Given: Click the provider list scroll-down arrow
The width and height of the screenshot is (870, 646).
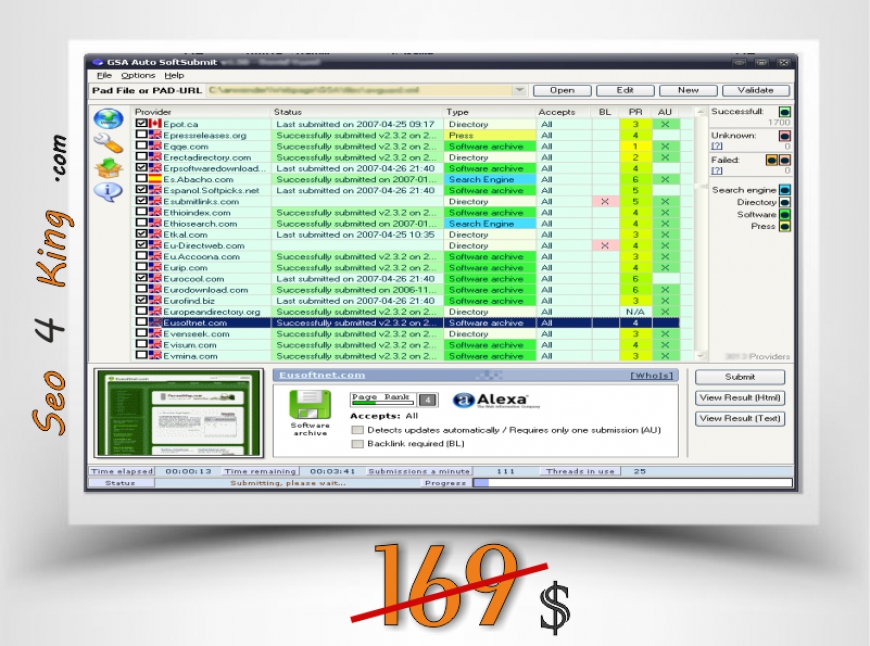Looking at the screenshot, I should point(700,356).
